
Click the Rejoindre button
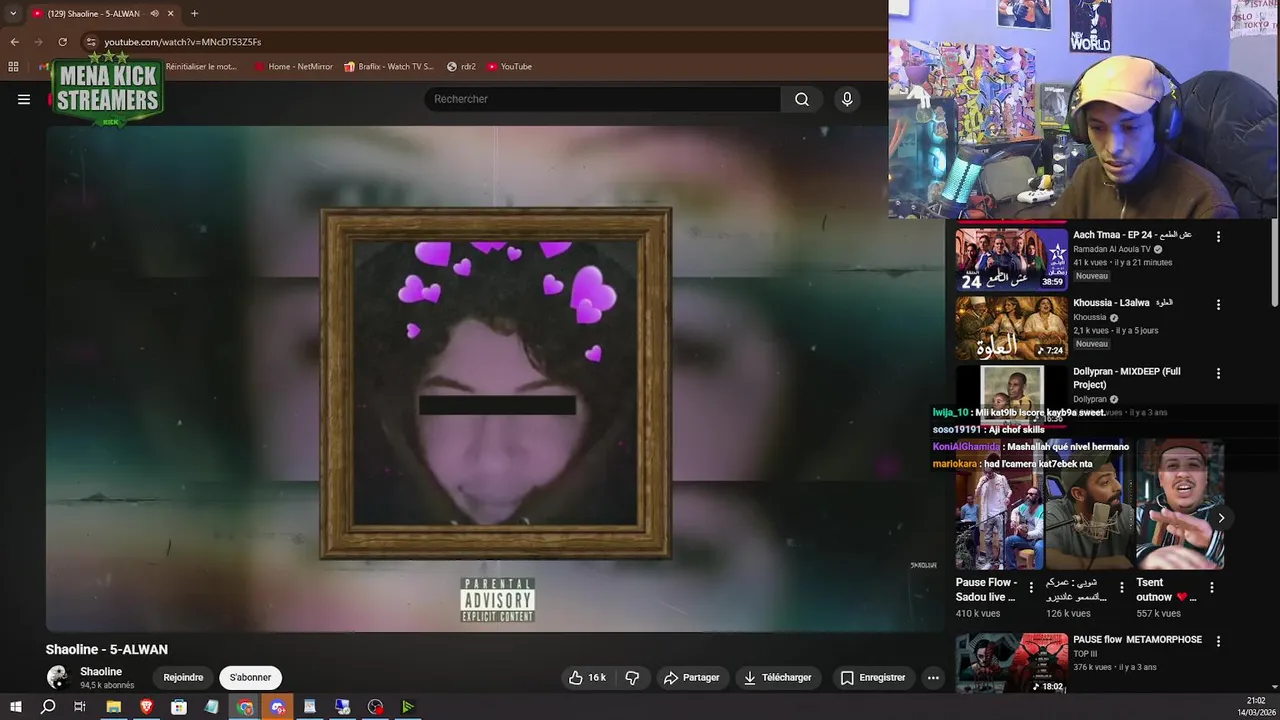[183, 677]
